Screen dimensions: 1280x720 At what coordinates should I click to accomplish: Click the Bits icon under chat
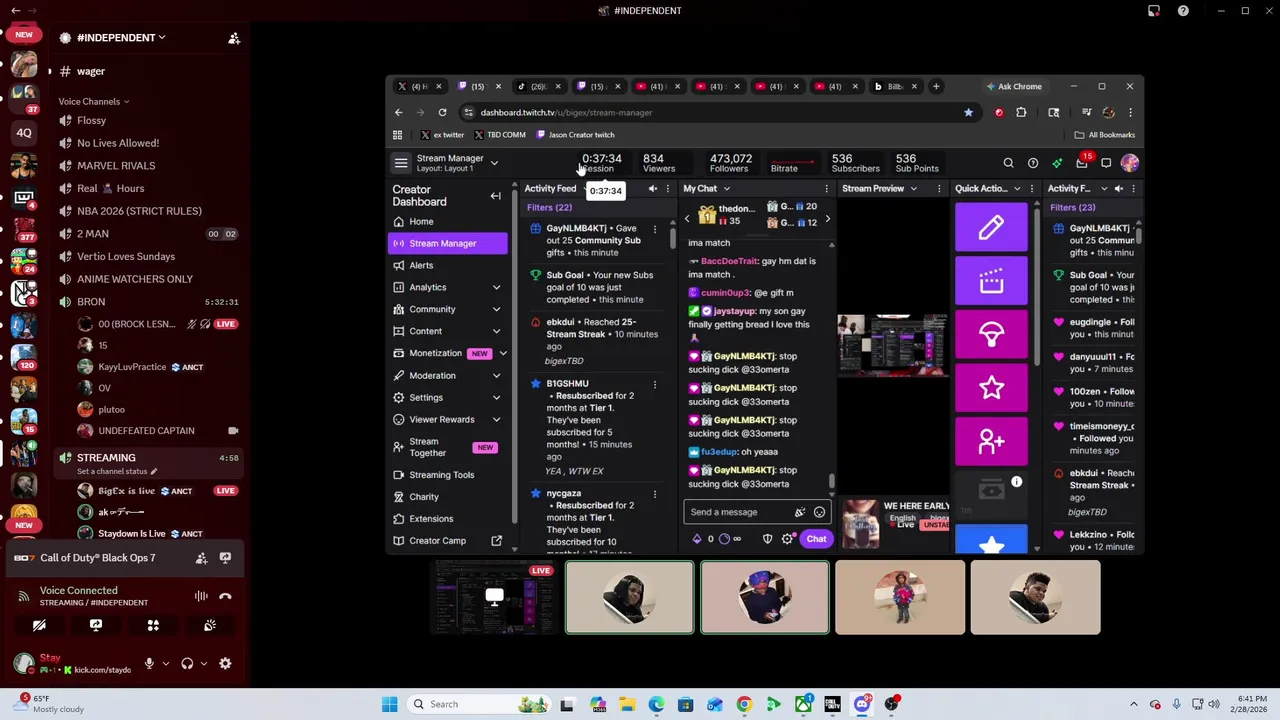(697, 539)
